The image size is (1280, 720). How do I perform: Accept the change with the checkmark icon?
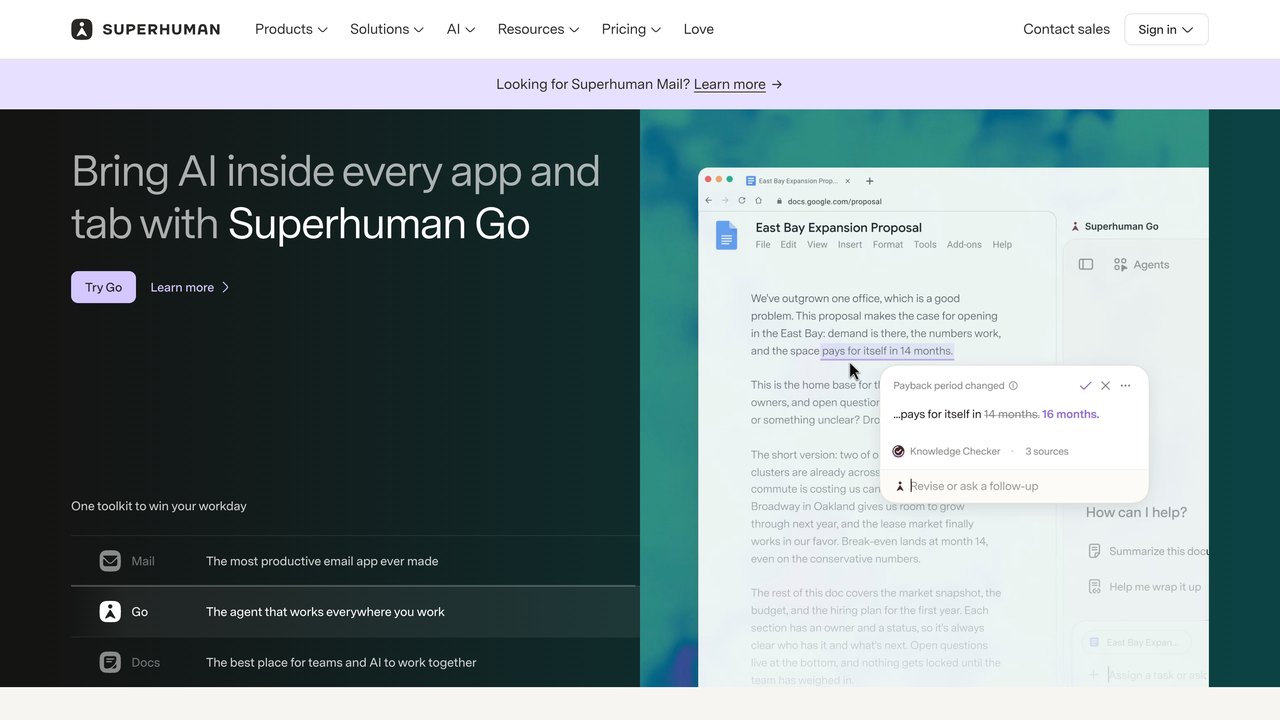(1085, 385)
